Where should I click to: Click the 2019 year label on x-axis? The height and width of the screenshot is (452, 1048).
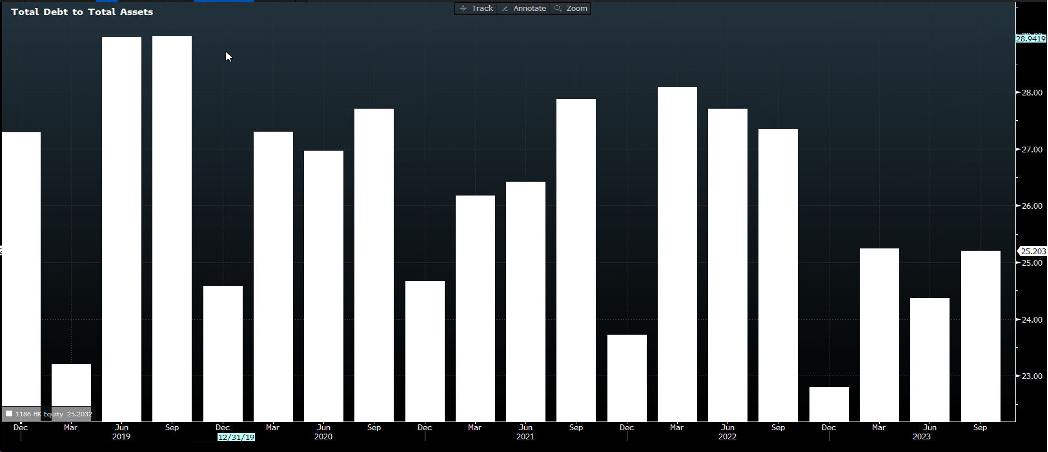point(122,437)
